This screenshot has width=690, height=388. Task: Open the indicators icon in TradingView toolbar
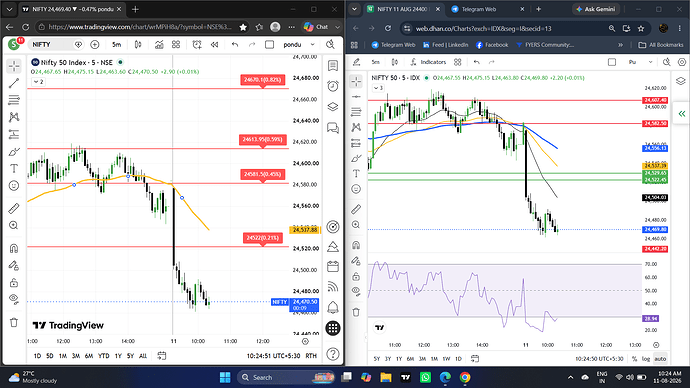[159, 44]
